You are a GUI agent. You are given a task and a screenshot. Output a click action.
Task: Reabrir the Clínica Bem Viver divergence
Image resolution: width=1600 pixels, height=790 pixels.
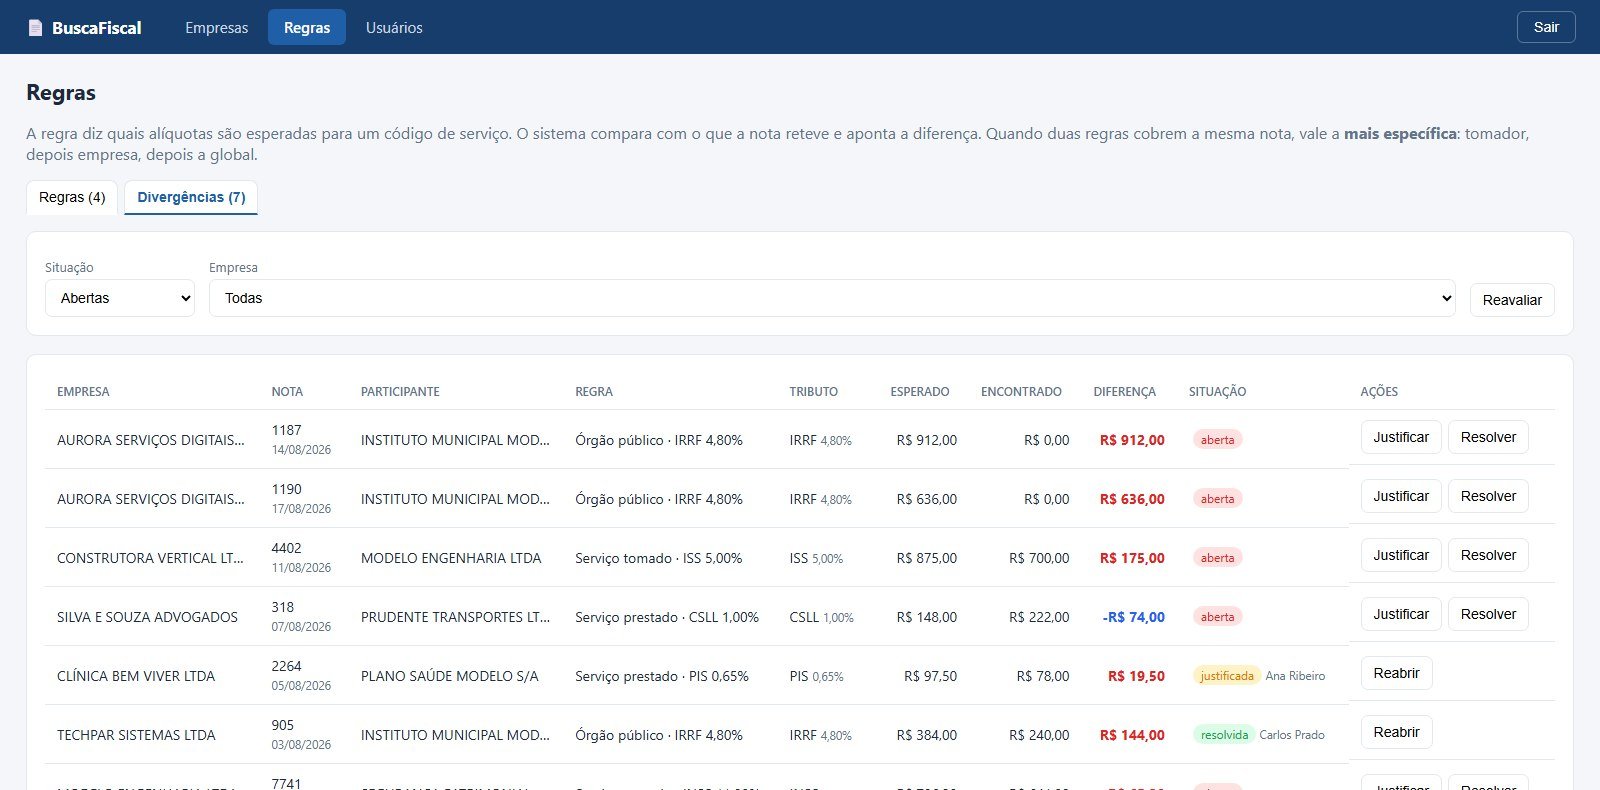(1397, 673)
